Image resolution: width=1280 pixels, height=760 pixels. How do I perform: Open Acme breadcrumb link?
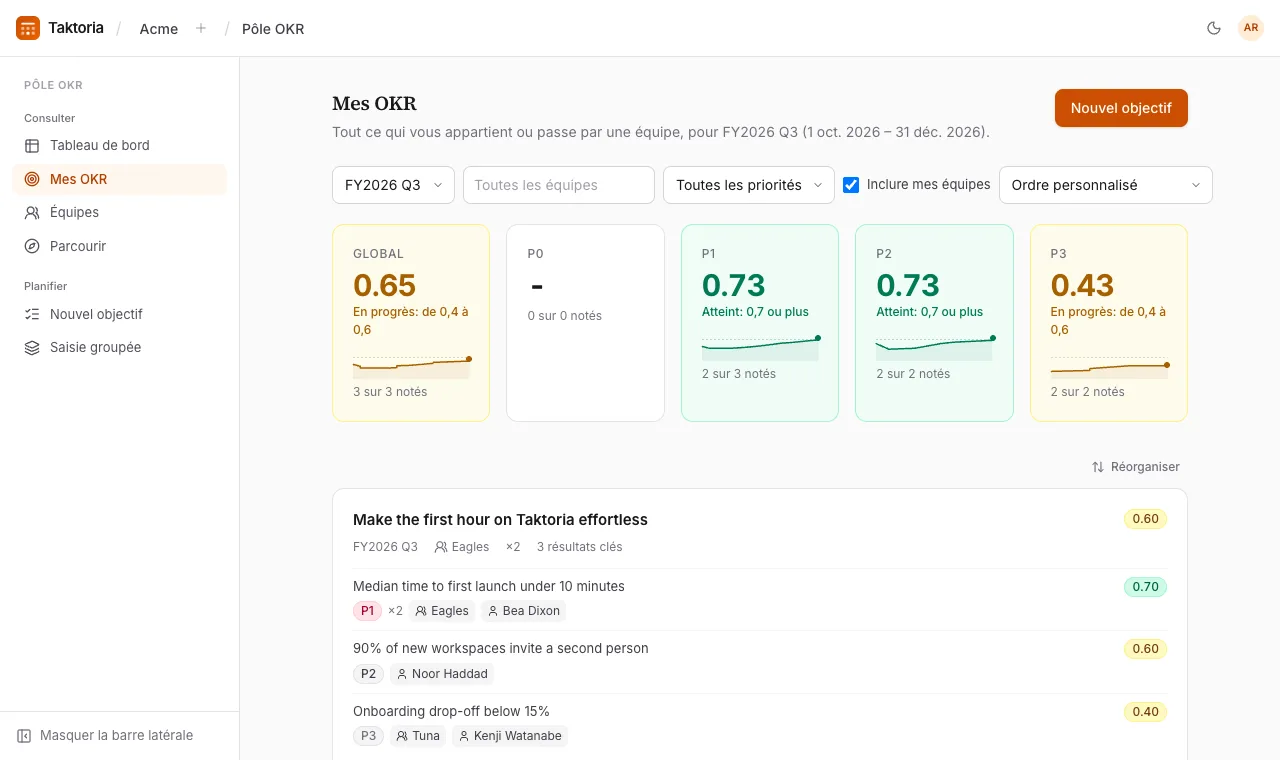click(159, 29)
